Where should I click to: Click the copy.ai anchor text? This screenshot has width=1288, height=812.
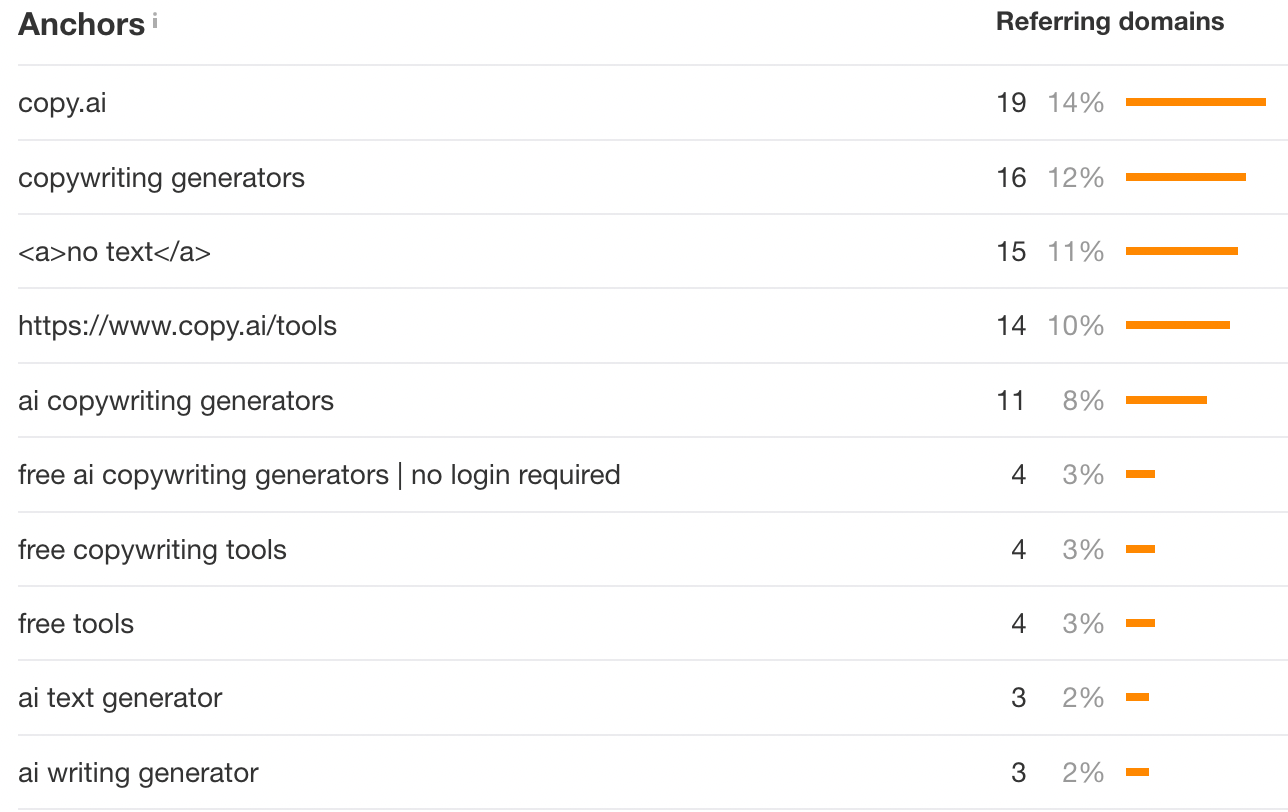click(62, 103)
